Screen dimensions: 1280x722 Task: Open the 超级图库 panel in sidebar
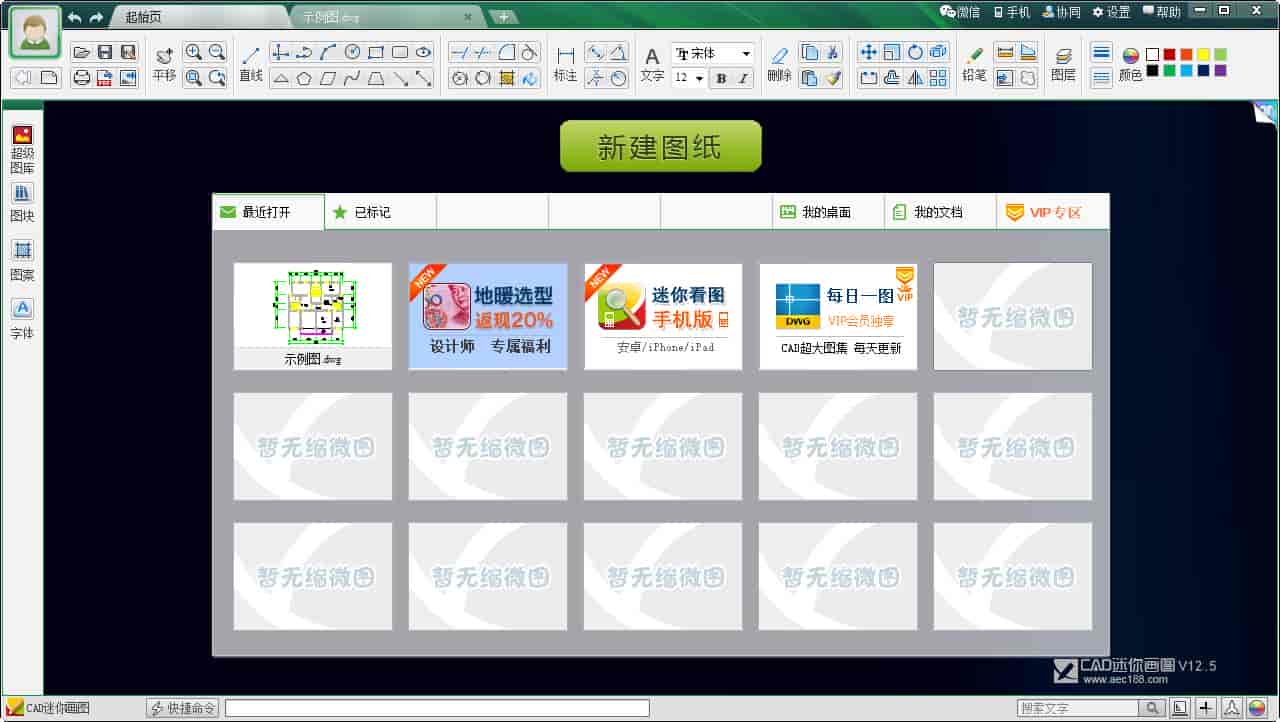[22, 140]
